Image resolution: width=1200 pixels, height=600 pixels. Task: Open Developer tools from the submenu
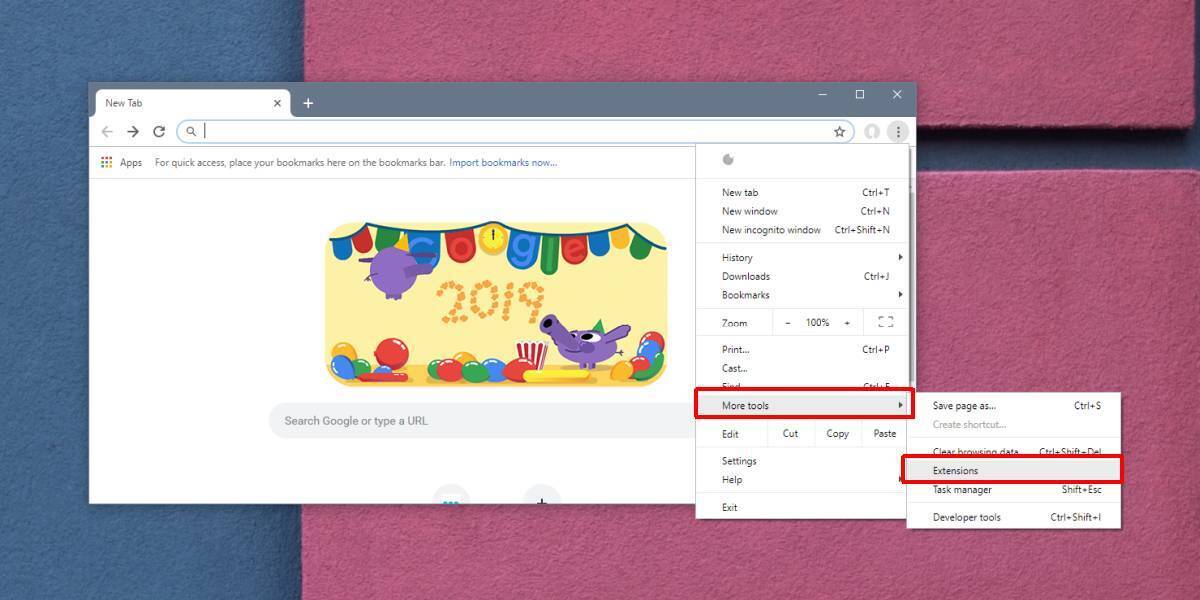1013,517
